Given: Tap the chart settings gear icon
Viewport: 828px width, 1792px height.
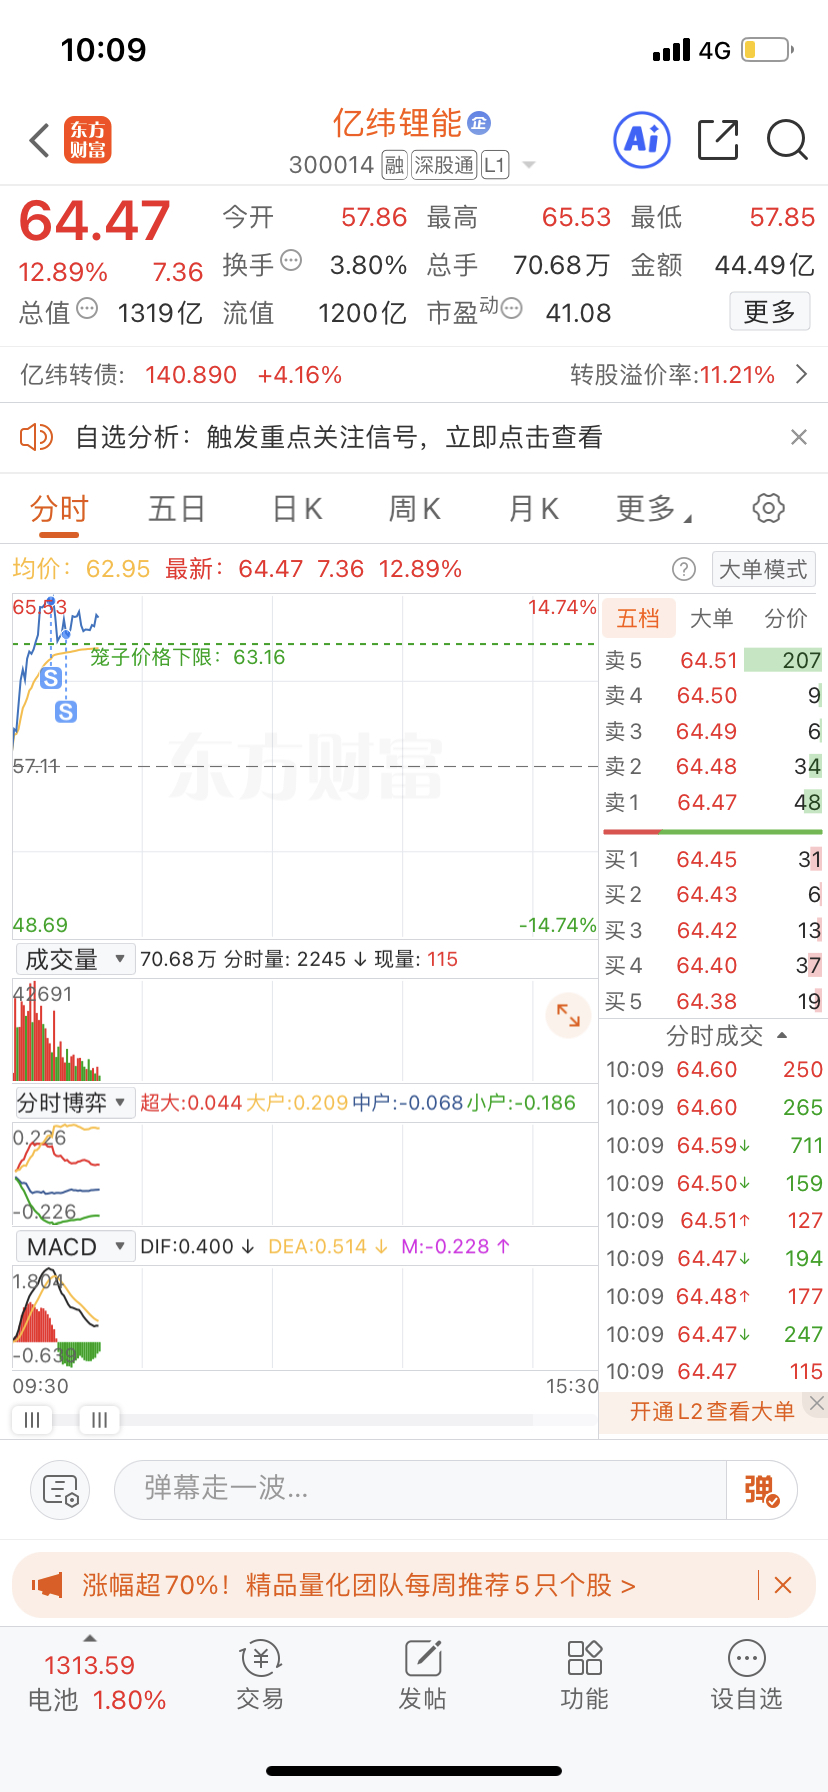Looking at the screenshot, I should click(768, 508).
